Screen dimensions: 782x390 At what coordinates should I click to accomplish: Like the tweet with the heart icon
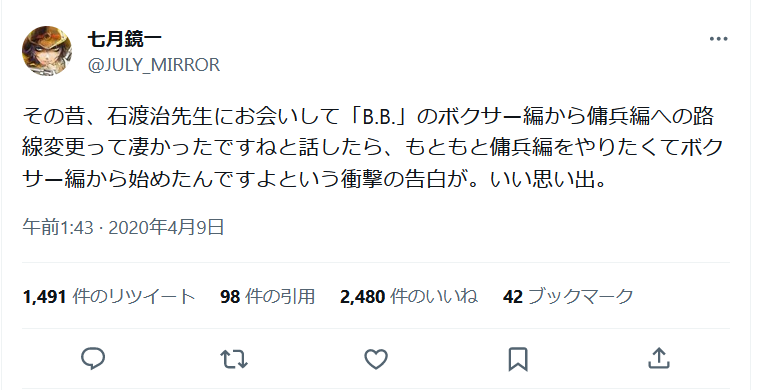376,359
